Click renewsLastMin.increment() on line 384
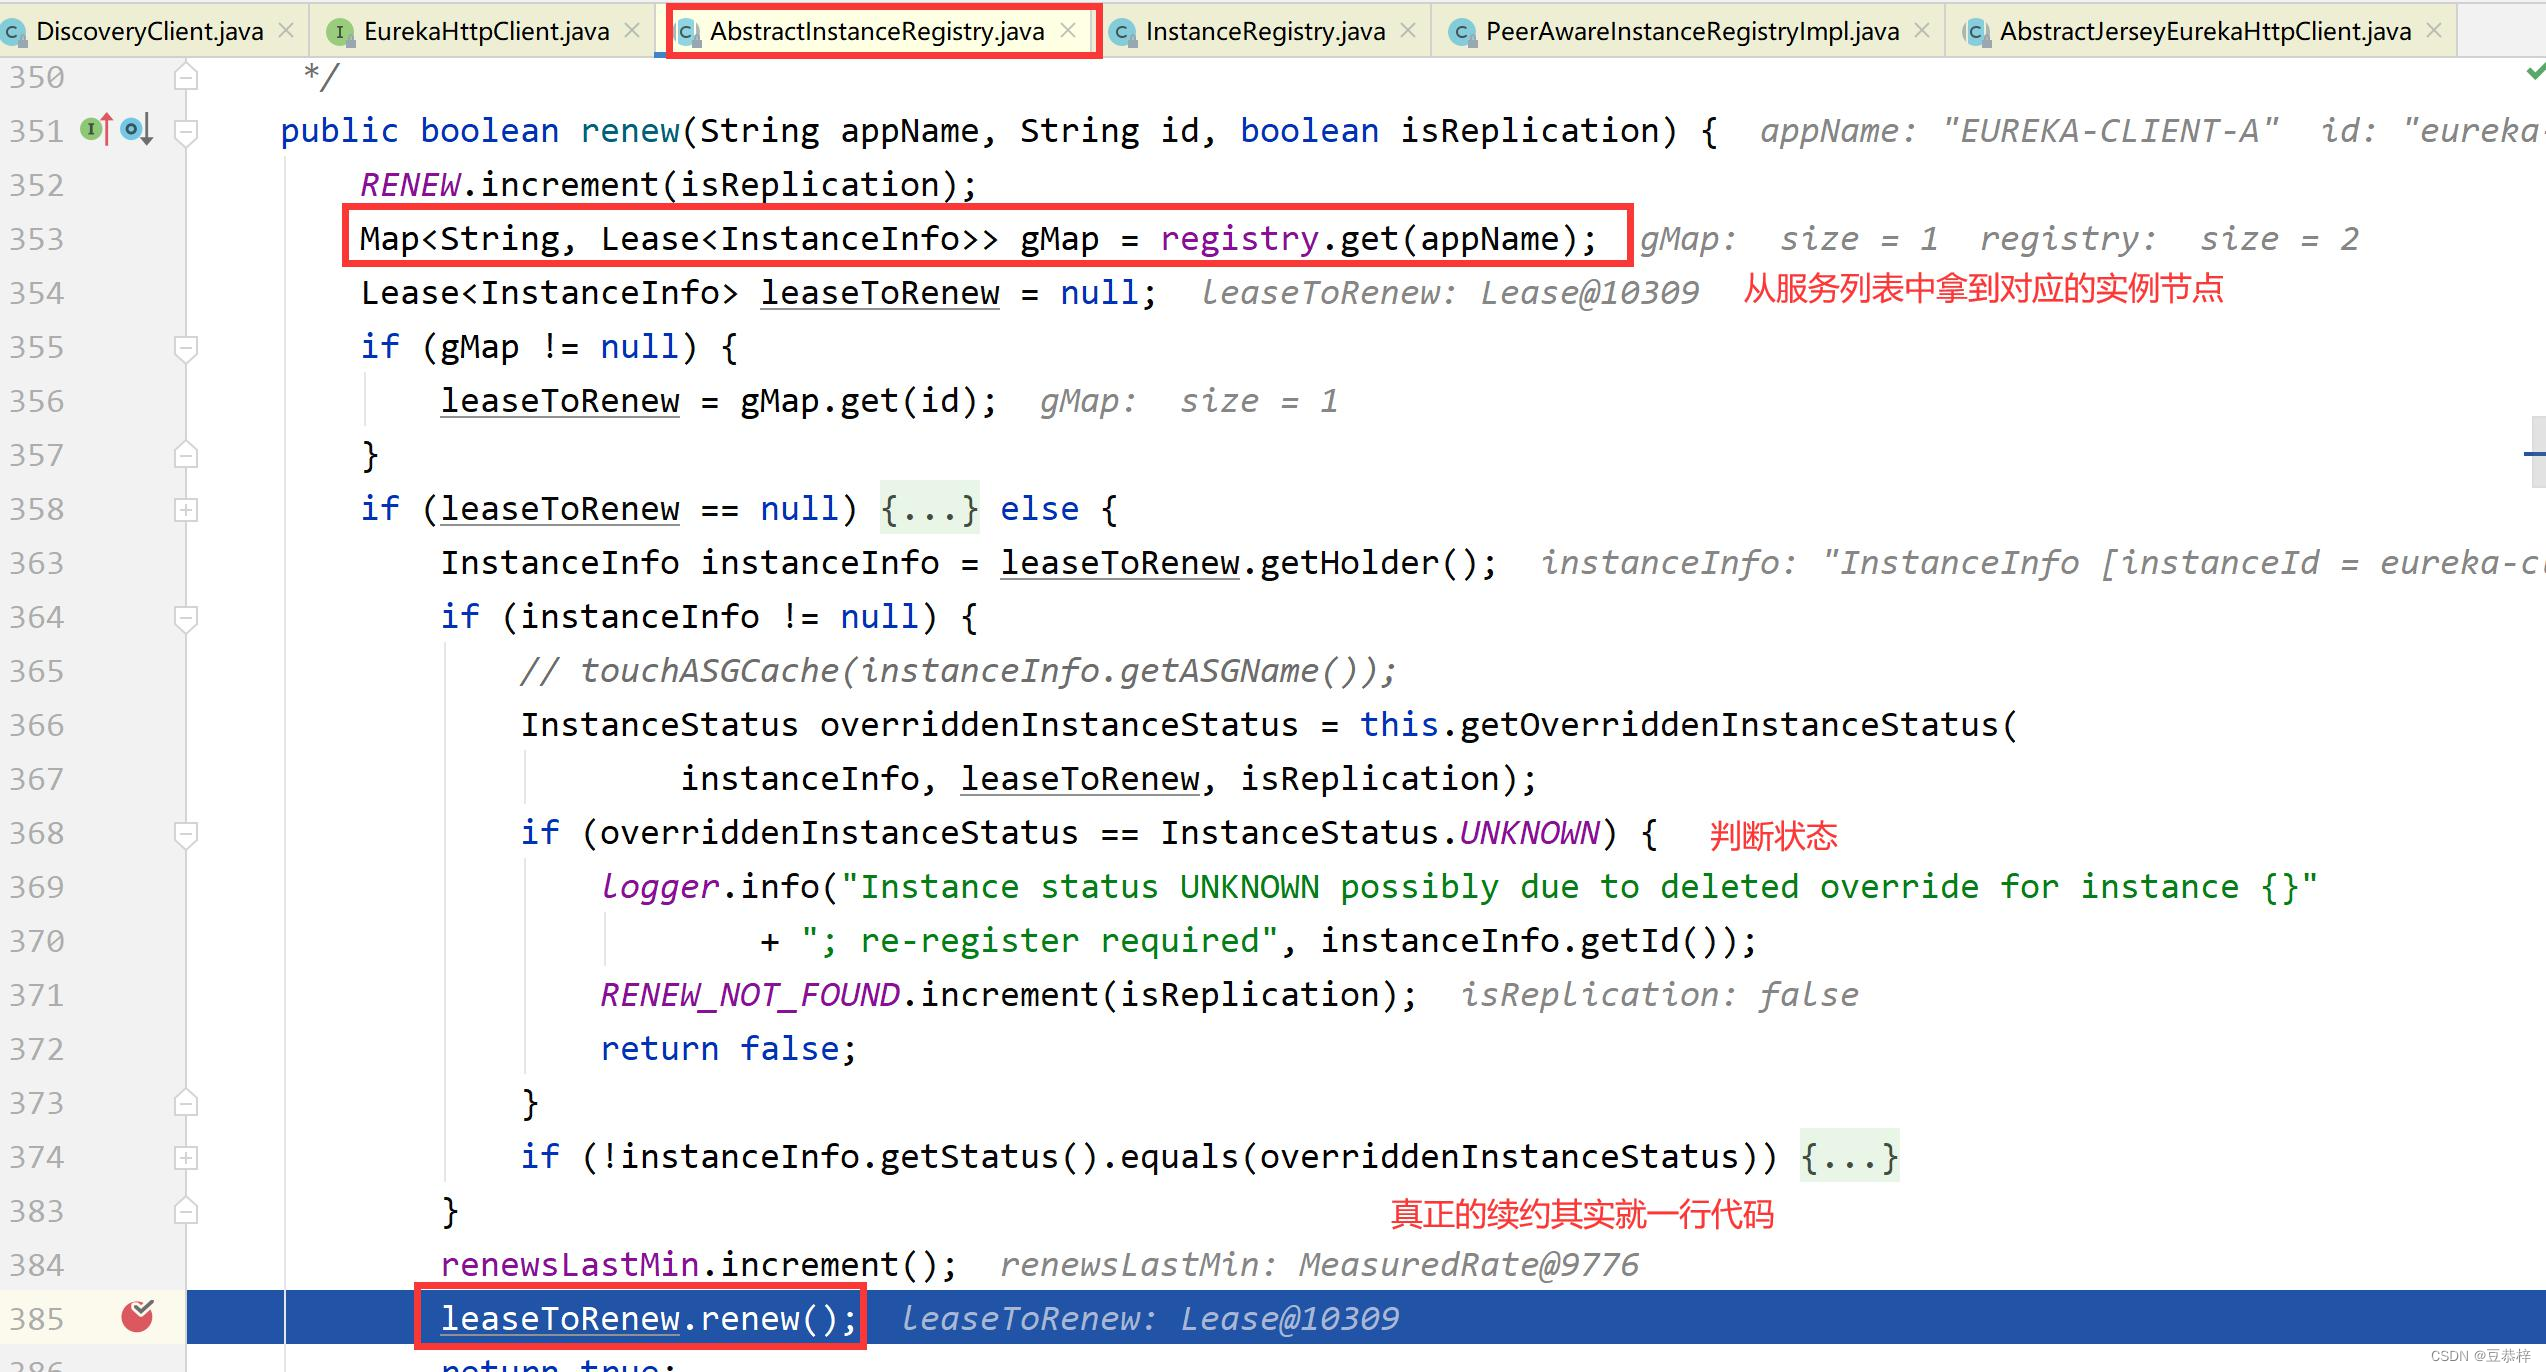This screenshot has height=1372, width=2546. (x=689, y=1265)
